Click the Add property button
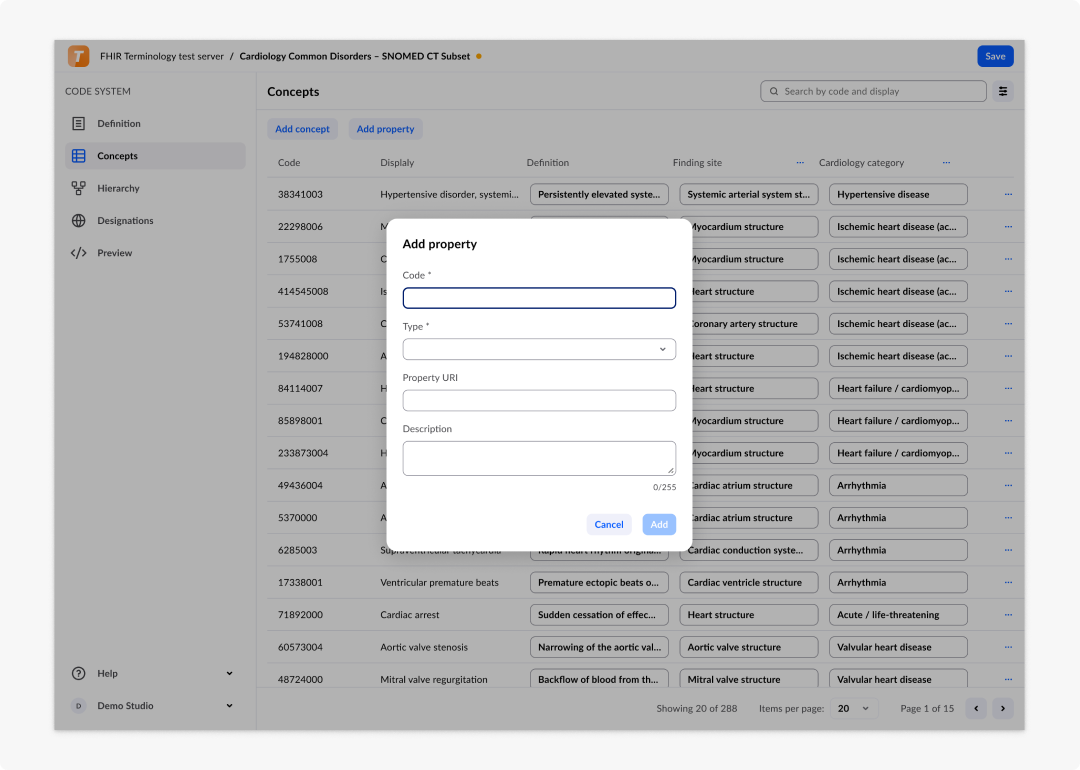 (x=386, y=129)
